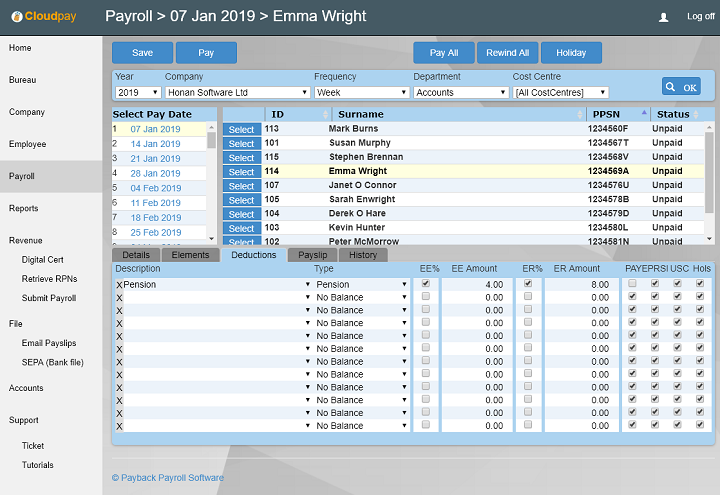Switch to the Payslip tab
The width and height of the screenshot is (720, 495).
click(313, 255)
